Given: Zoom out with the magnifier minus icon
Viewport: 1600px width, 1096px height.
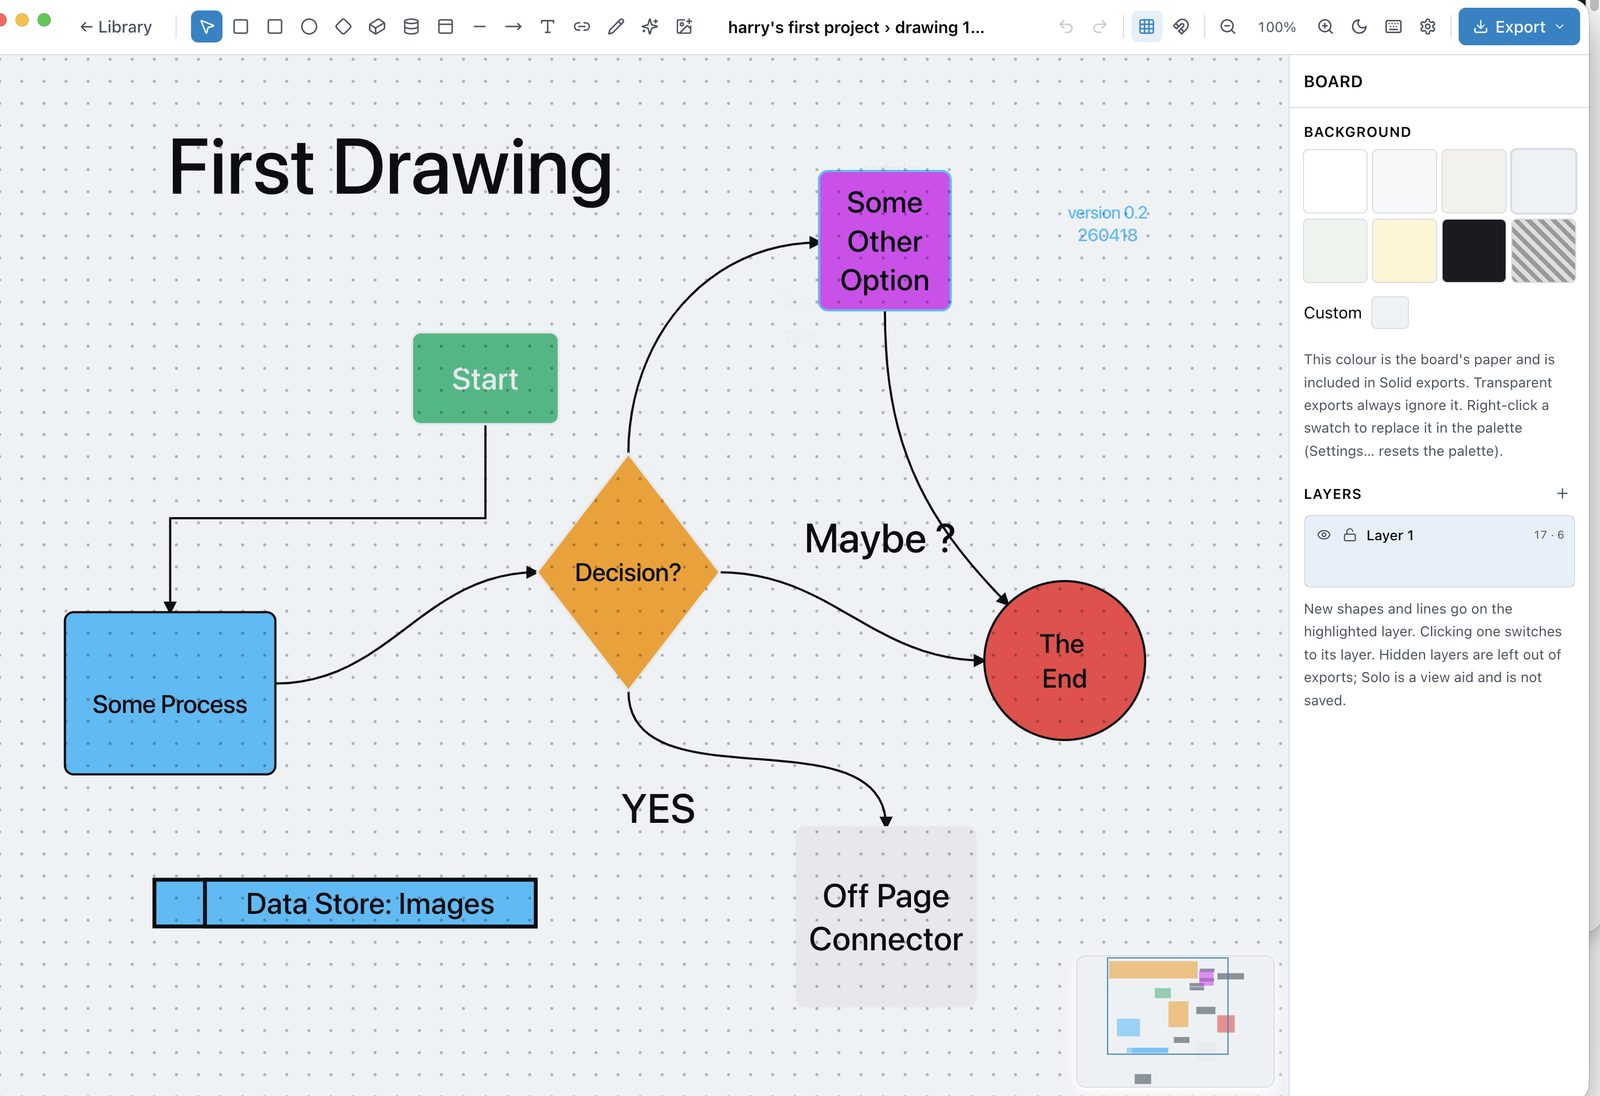Looking at the screenshot, I should pos(1228,27).
